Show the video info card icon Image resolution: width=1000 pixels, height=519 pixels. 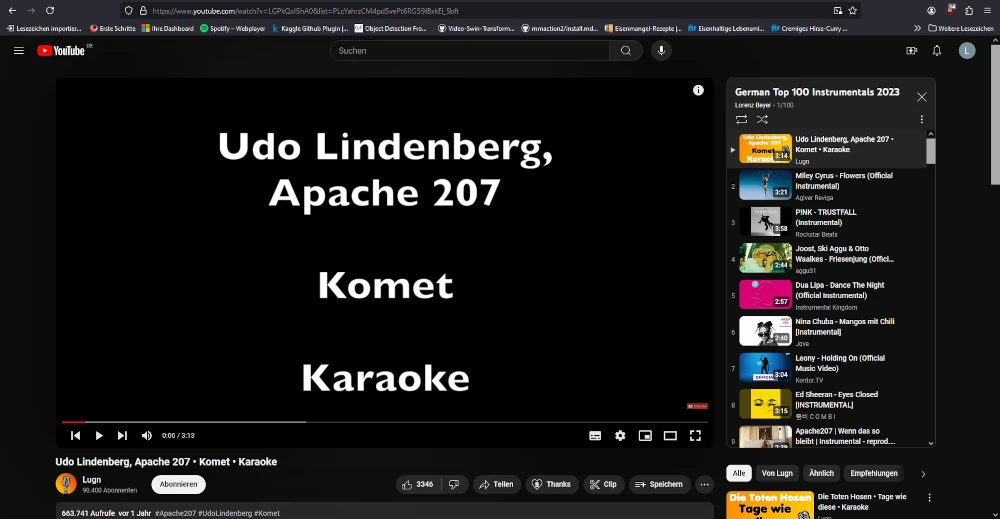point(698,91)
